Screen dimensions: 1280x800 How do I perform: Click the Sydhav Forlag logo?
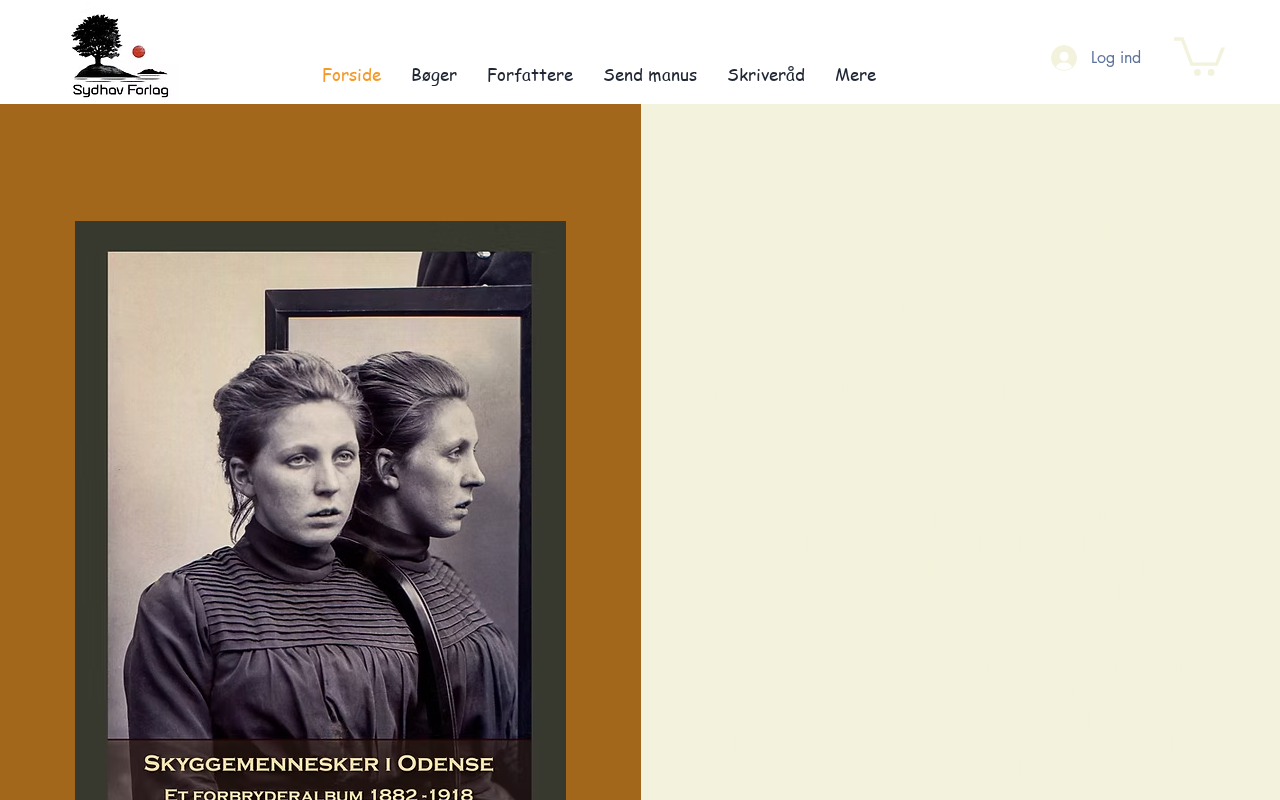click(x=120, y=56)
